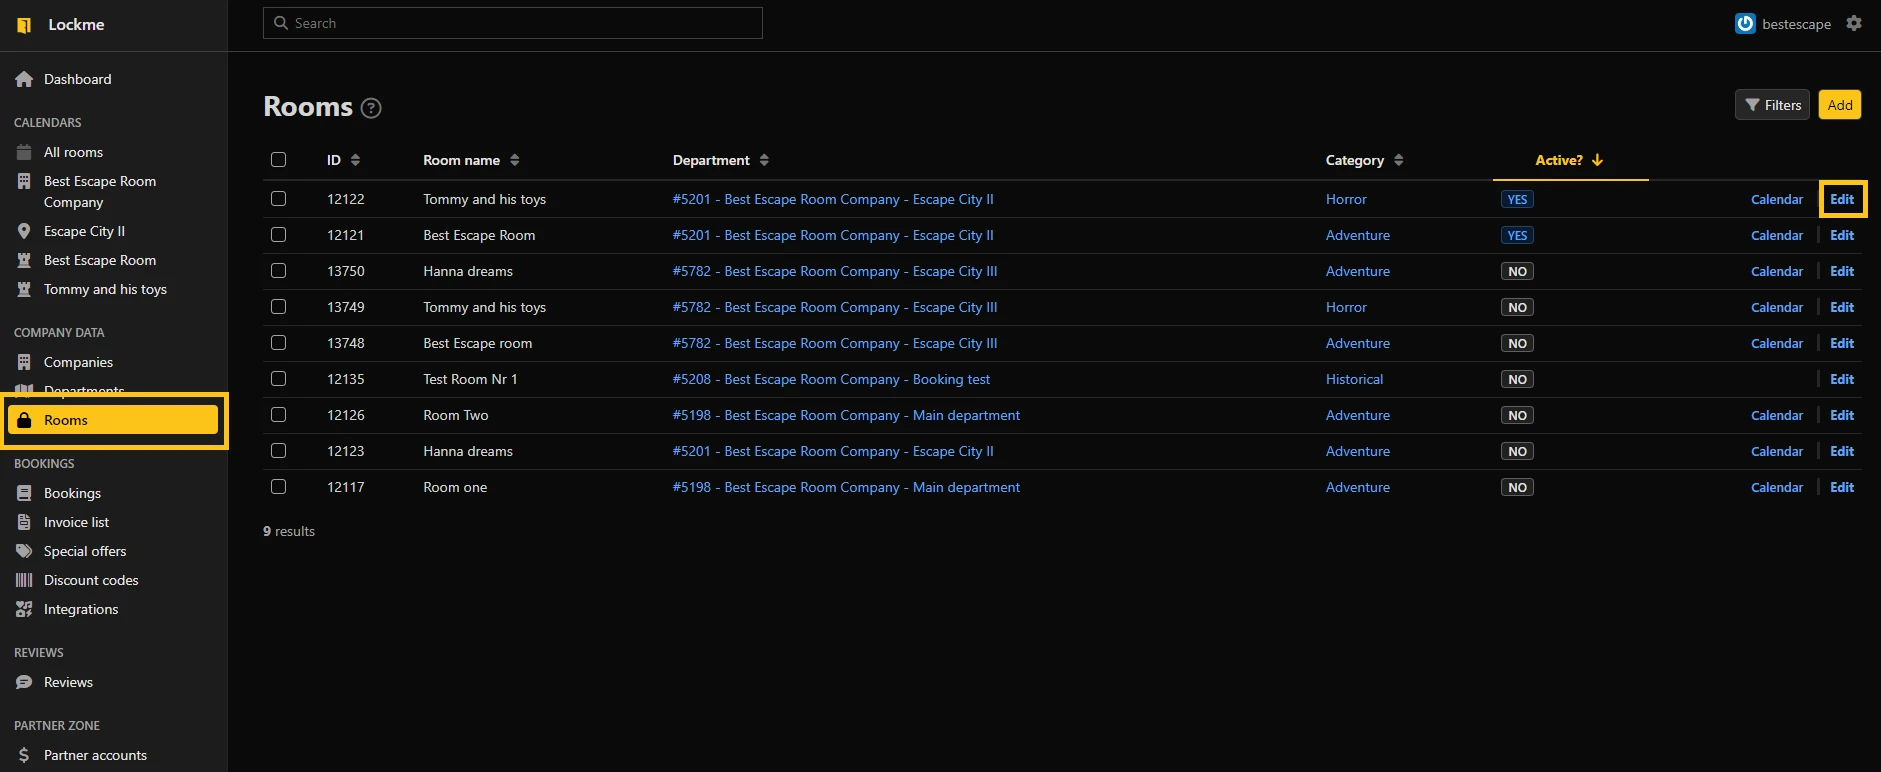This screenshot has width=1881, height=772.
Task: Sort the table by ID column
Action: point(343,160)
